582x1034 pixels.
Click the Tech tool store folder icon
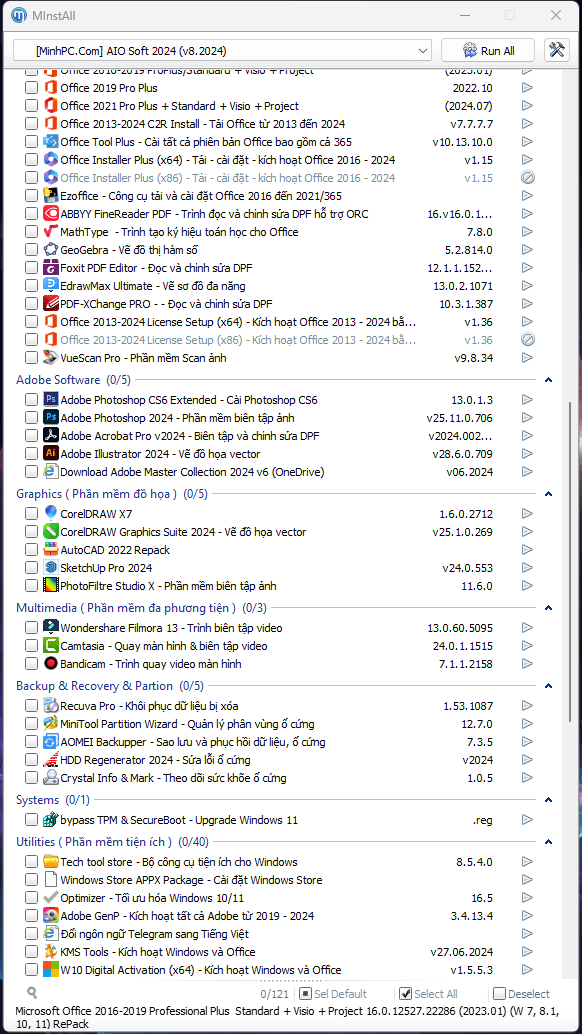(50, 861)
